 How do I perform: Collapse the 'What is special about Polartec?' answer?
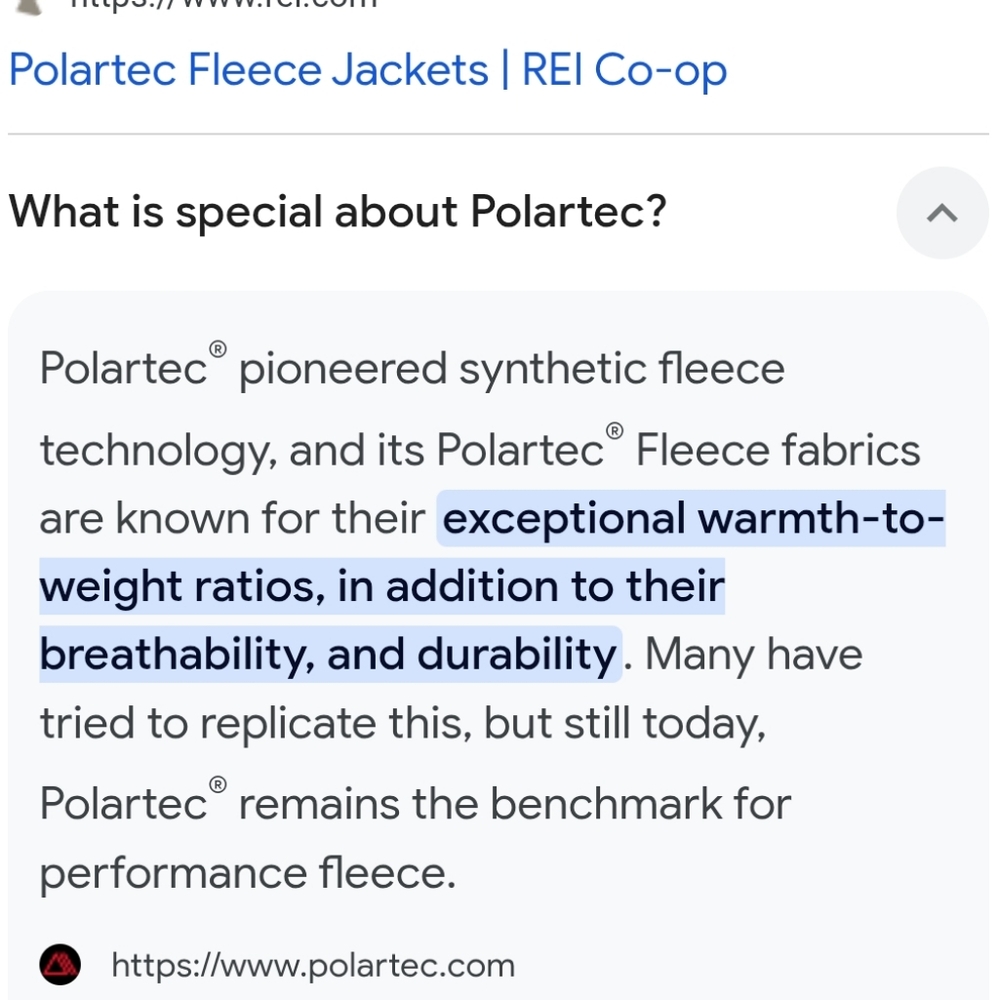coord(942,212)
